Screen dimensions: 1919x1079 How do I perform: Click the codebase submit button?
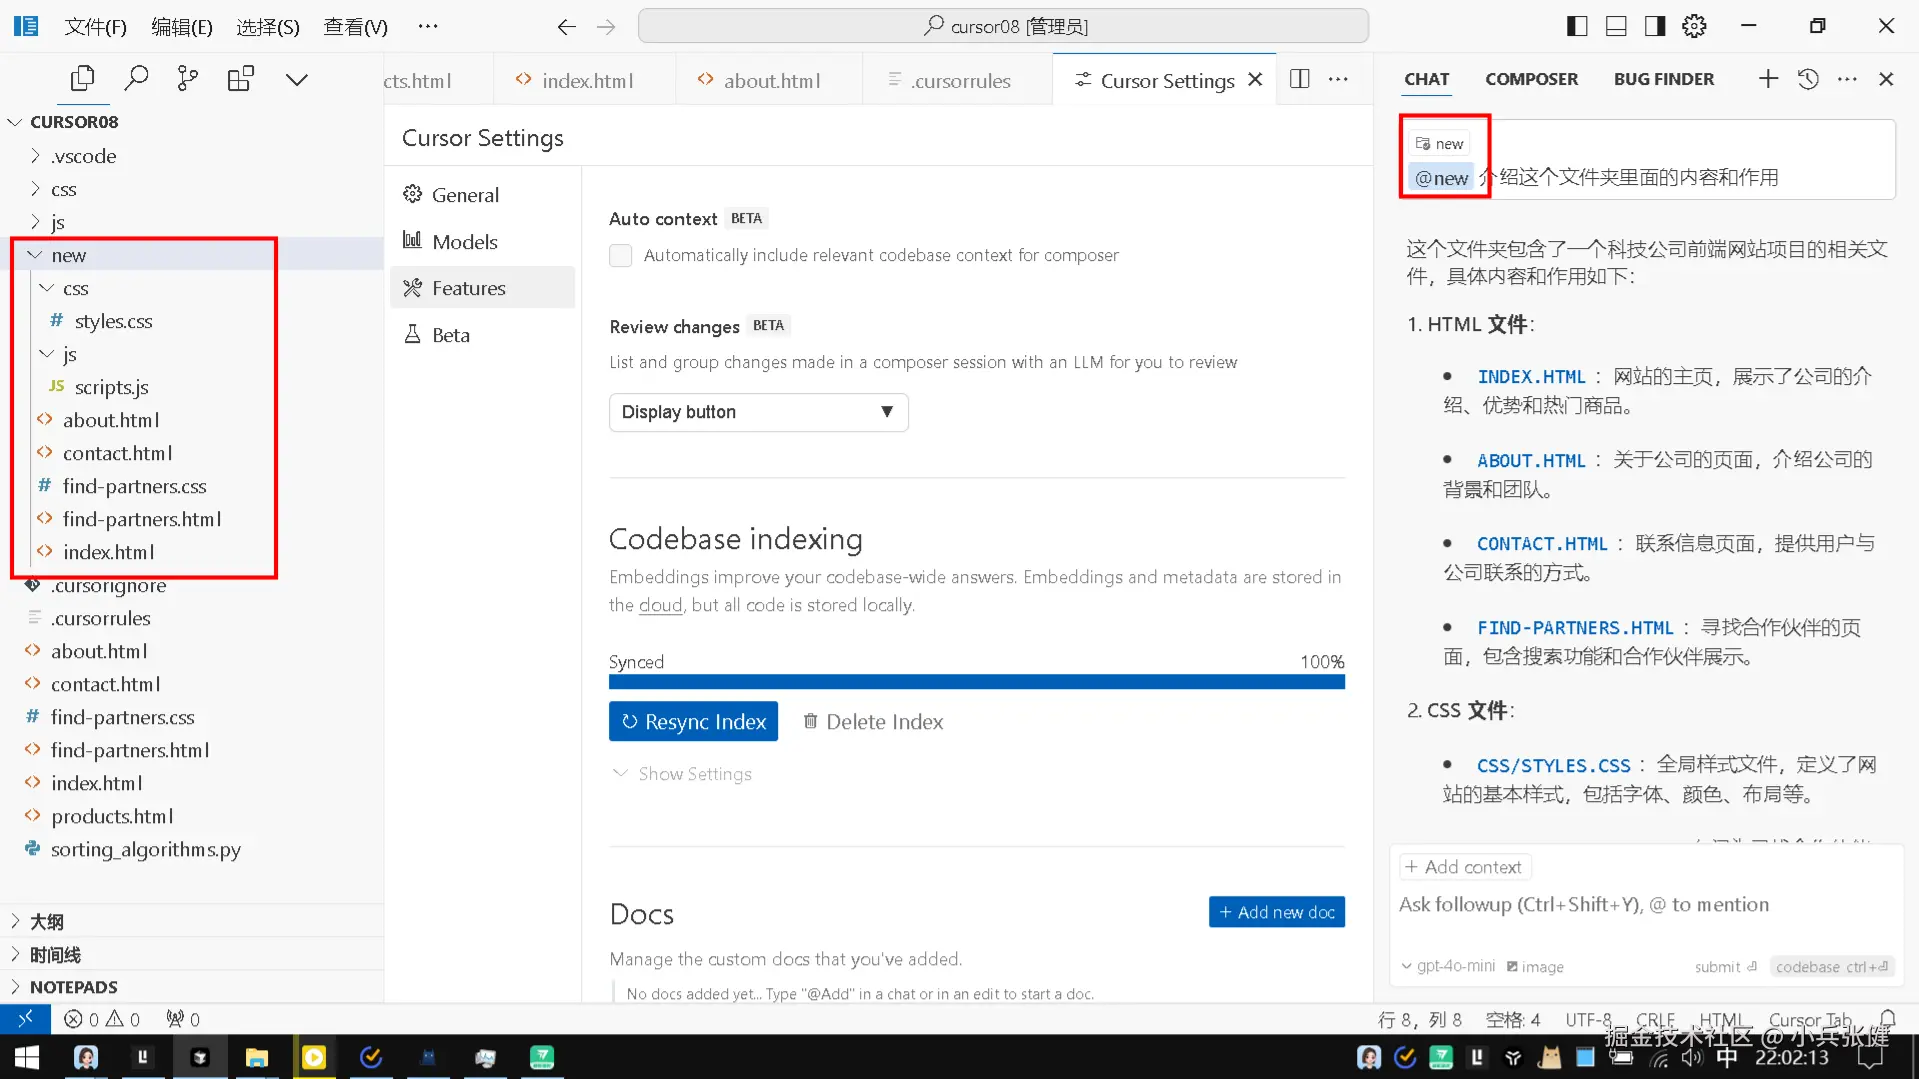tap(1830, 967)
